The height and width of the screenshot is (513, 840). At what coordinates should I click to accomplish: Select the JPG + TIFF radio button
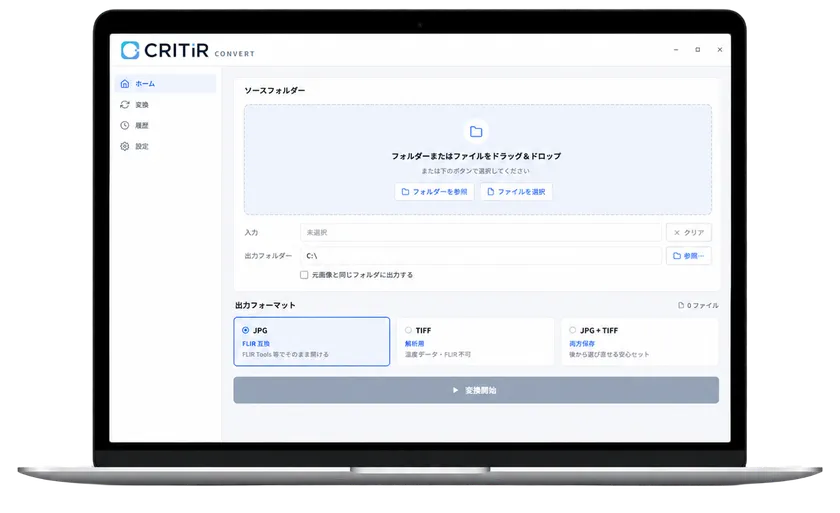pyautogui.click(x=573, y=330)
